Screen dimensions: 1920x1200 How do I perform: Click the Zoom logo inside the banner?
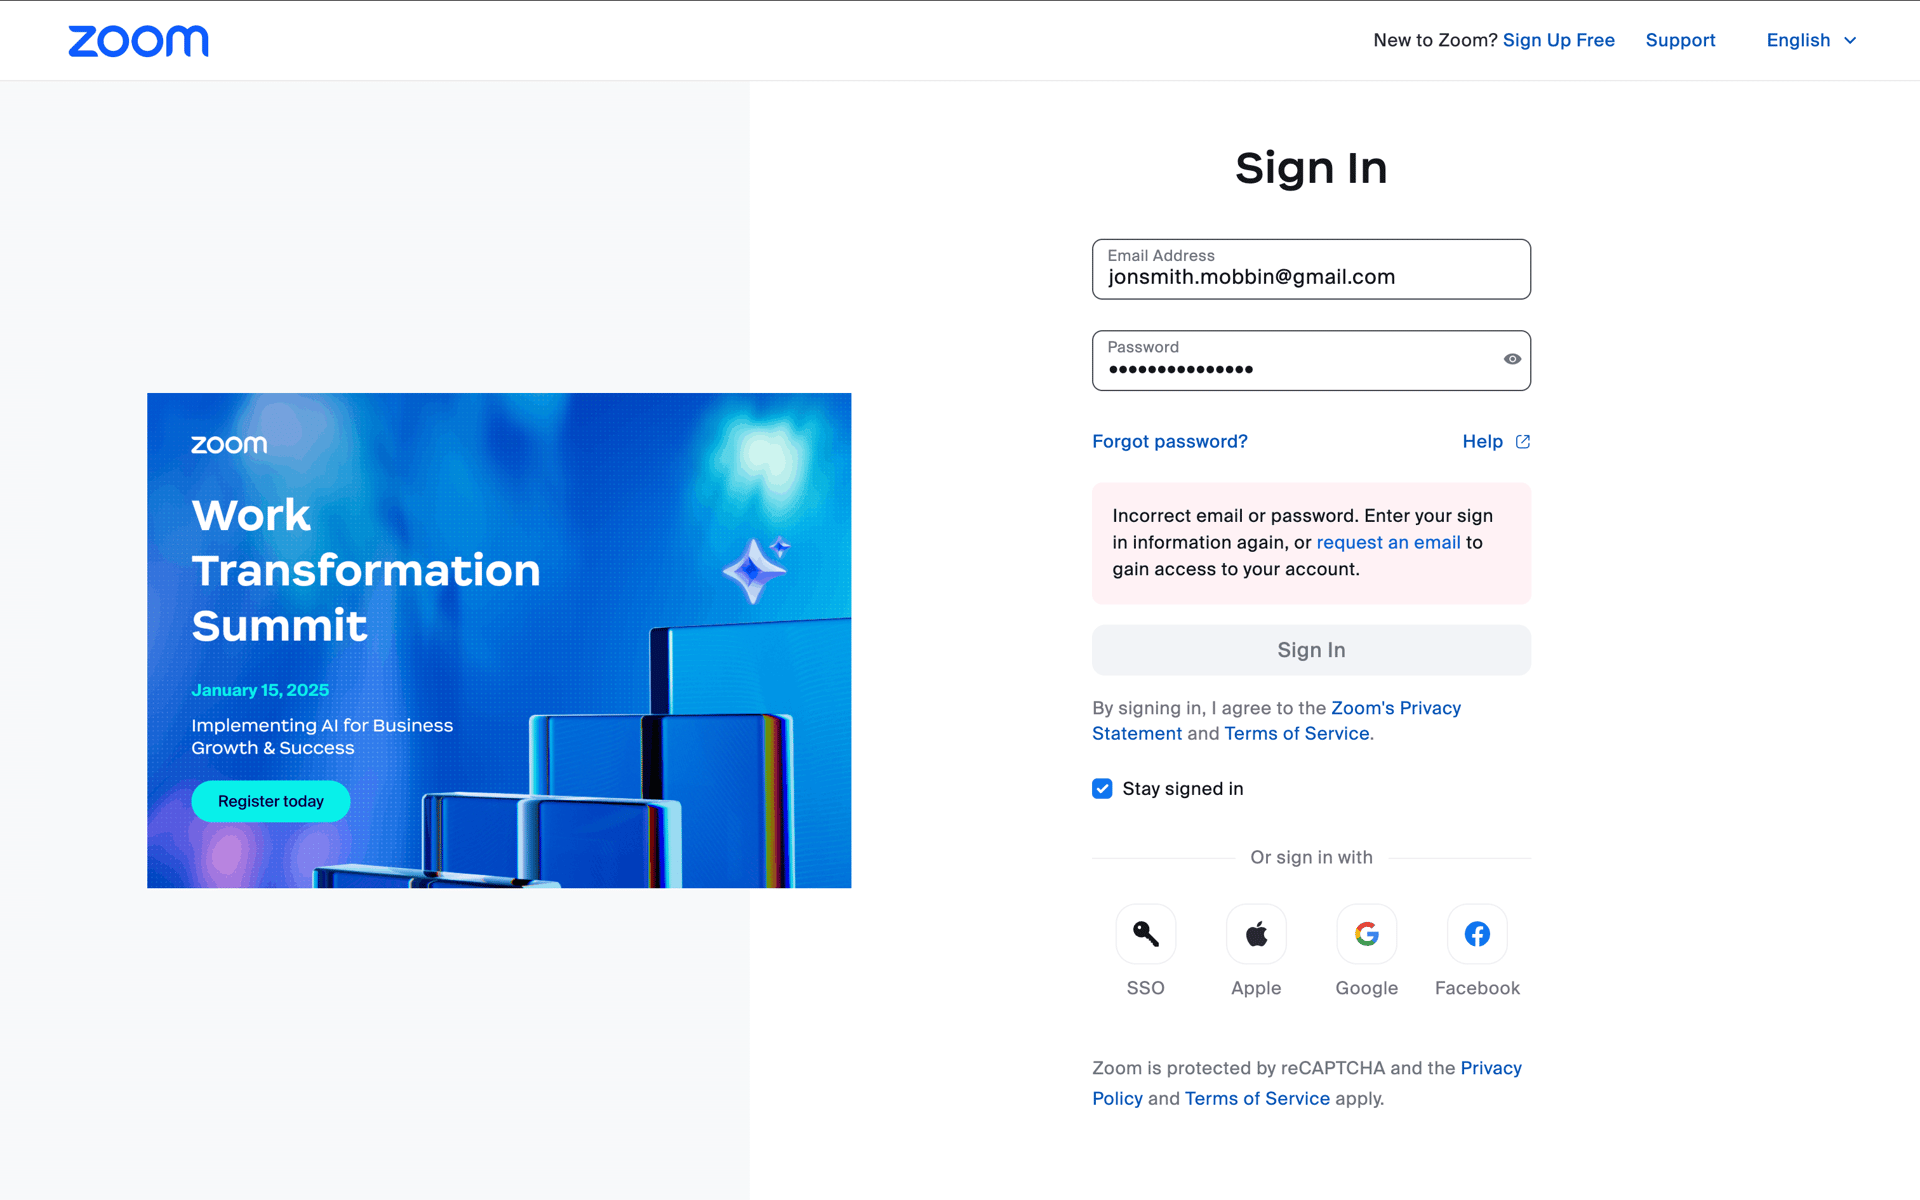[x=229, y=444]
